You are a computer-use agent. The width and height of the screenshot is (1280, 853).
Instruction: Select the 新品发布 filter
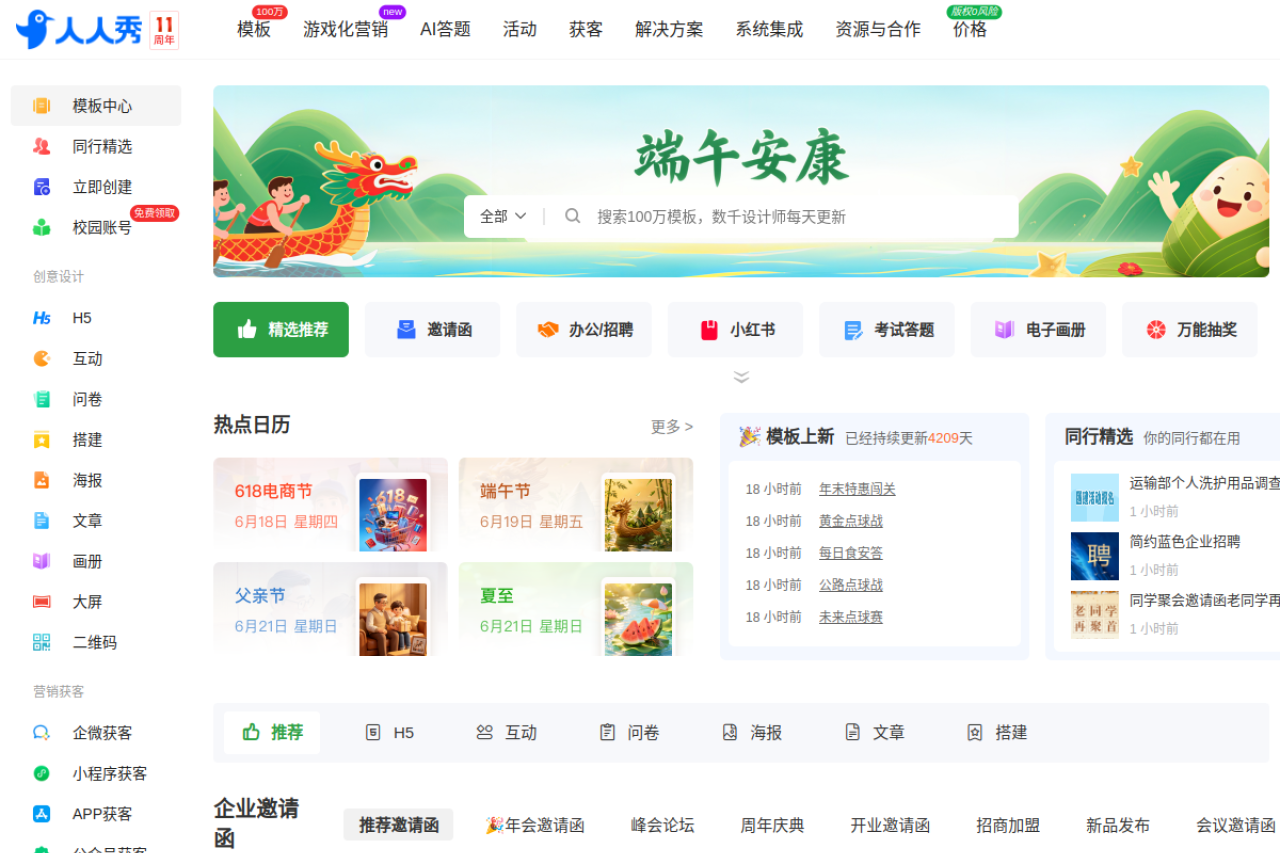pyautogui.click(x=1119, y=825)
